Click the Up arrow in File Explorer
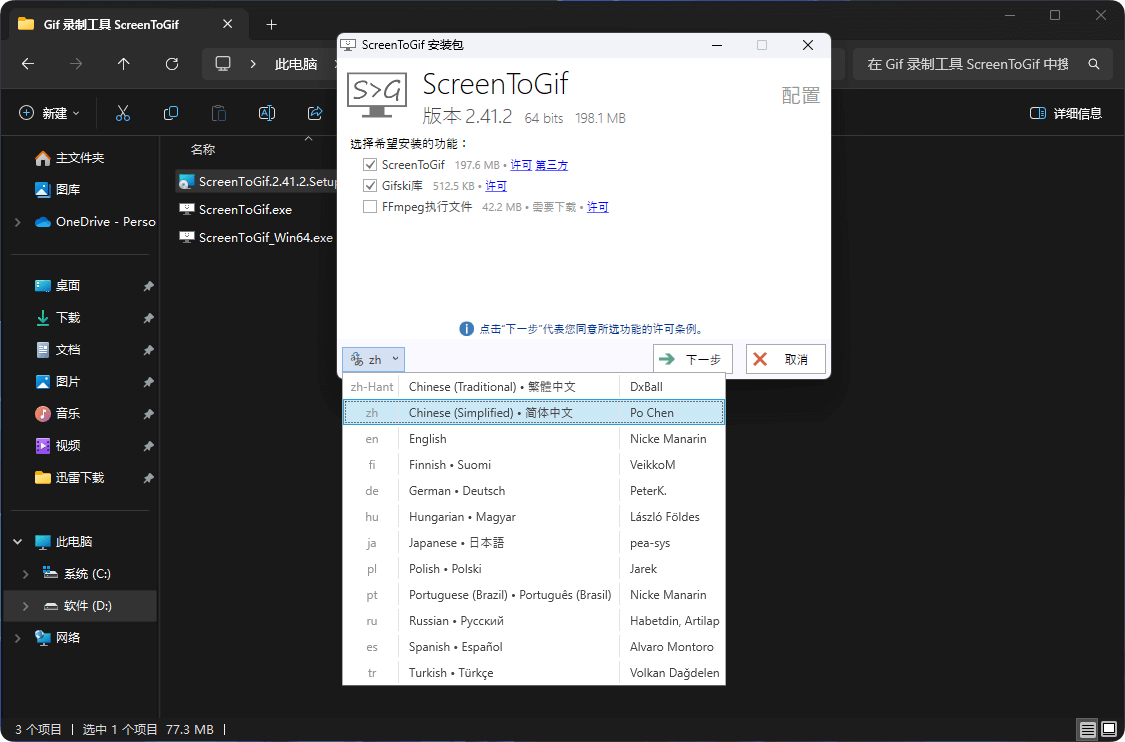Viewport: 1125px width, 742px height. 123,64
